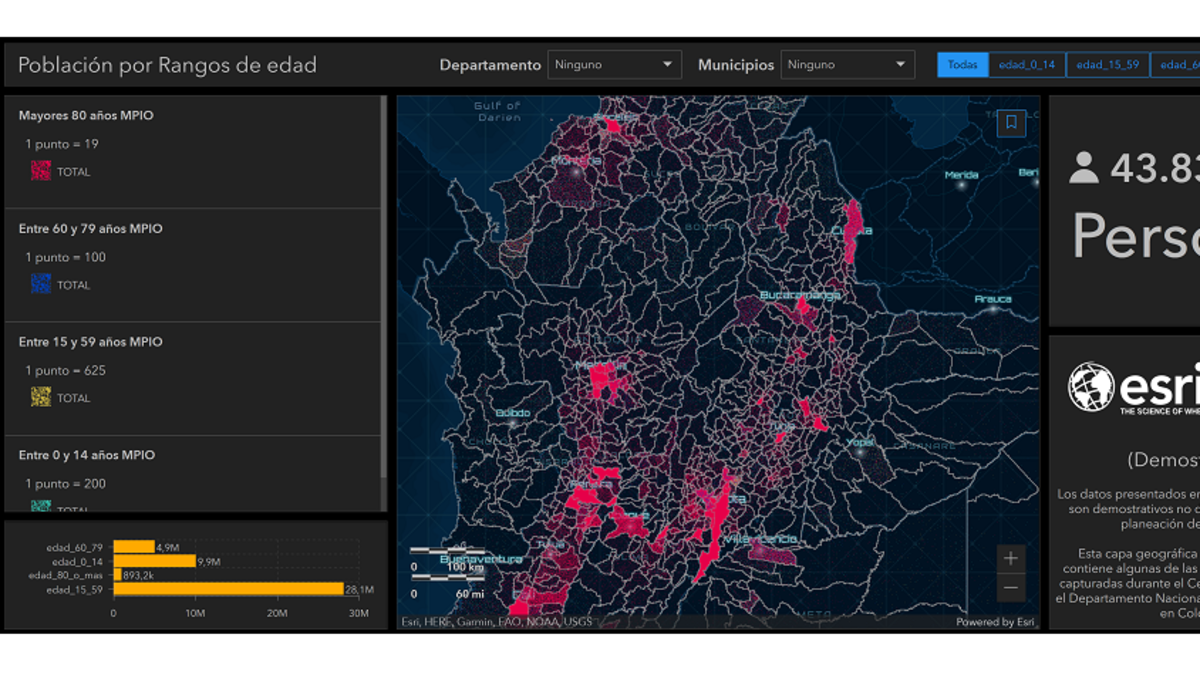Image resolution: width=1200 pixels, height=675 pixels.
Task: Zoom in with the map plus button
Action: (1011, 558)
